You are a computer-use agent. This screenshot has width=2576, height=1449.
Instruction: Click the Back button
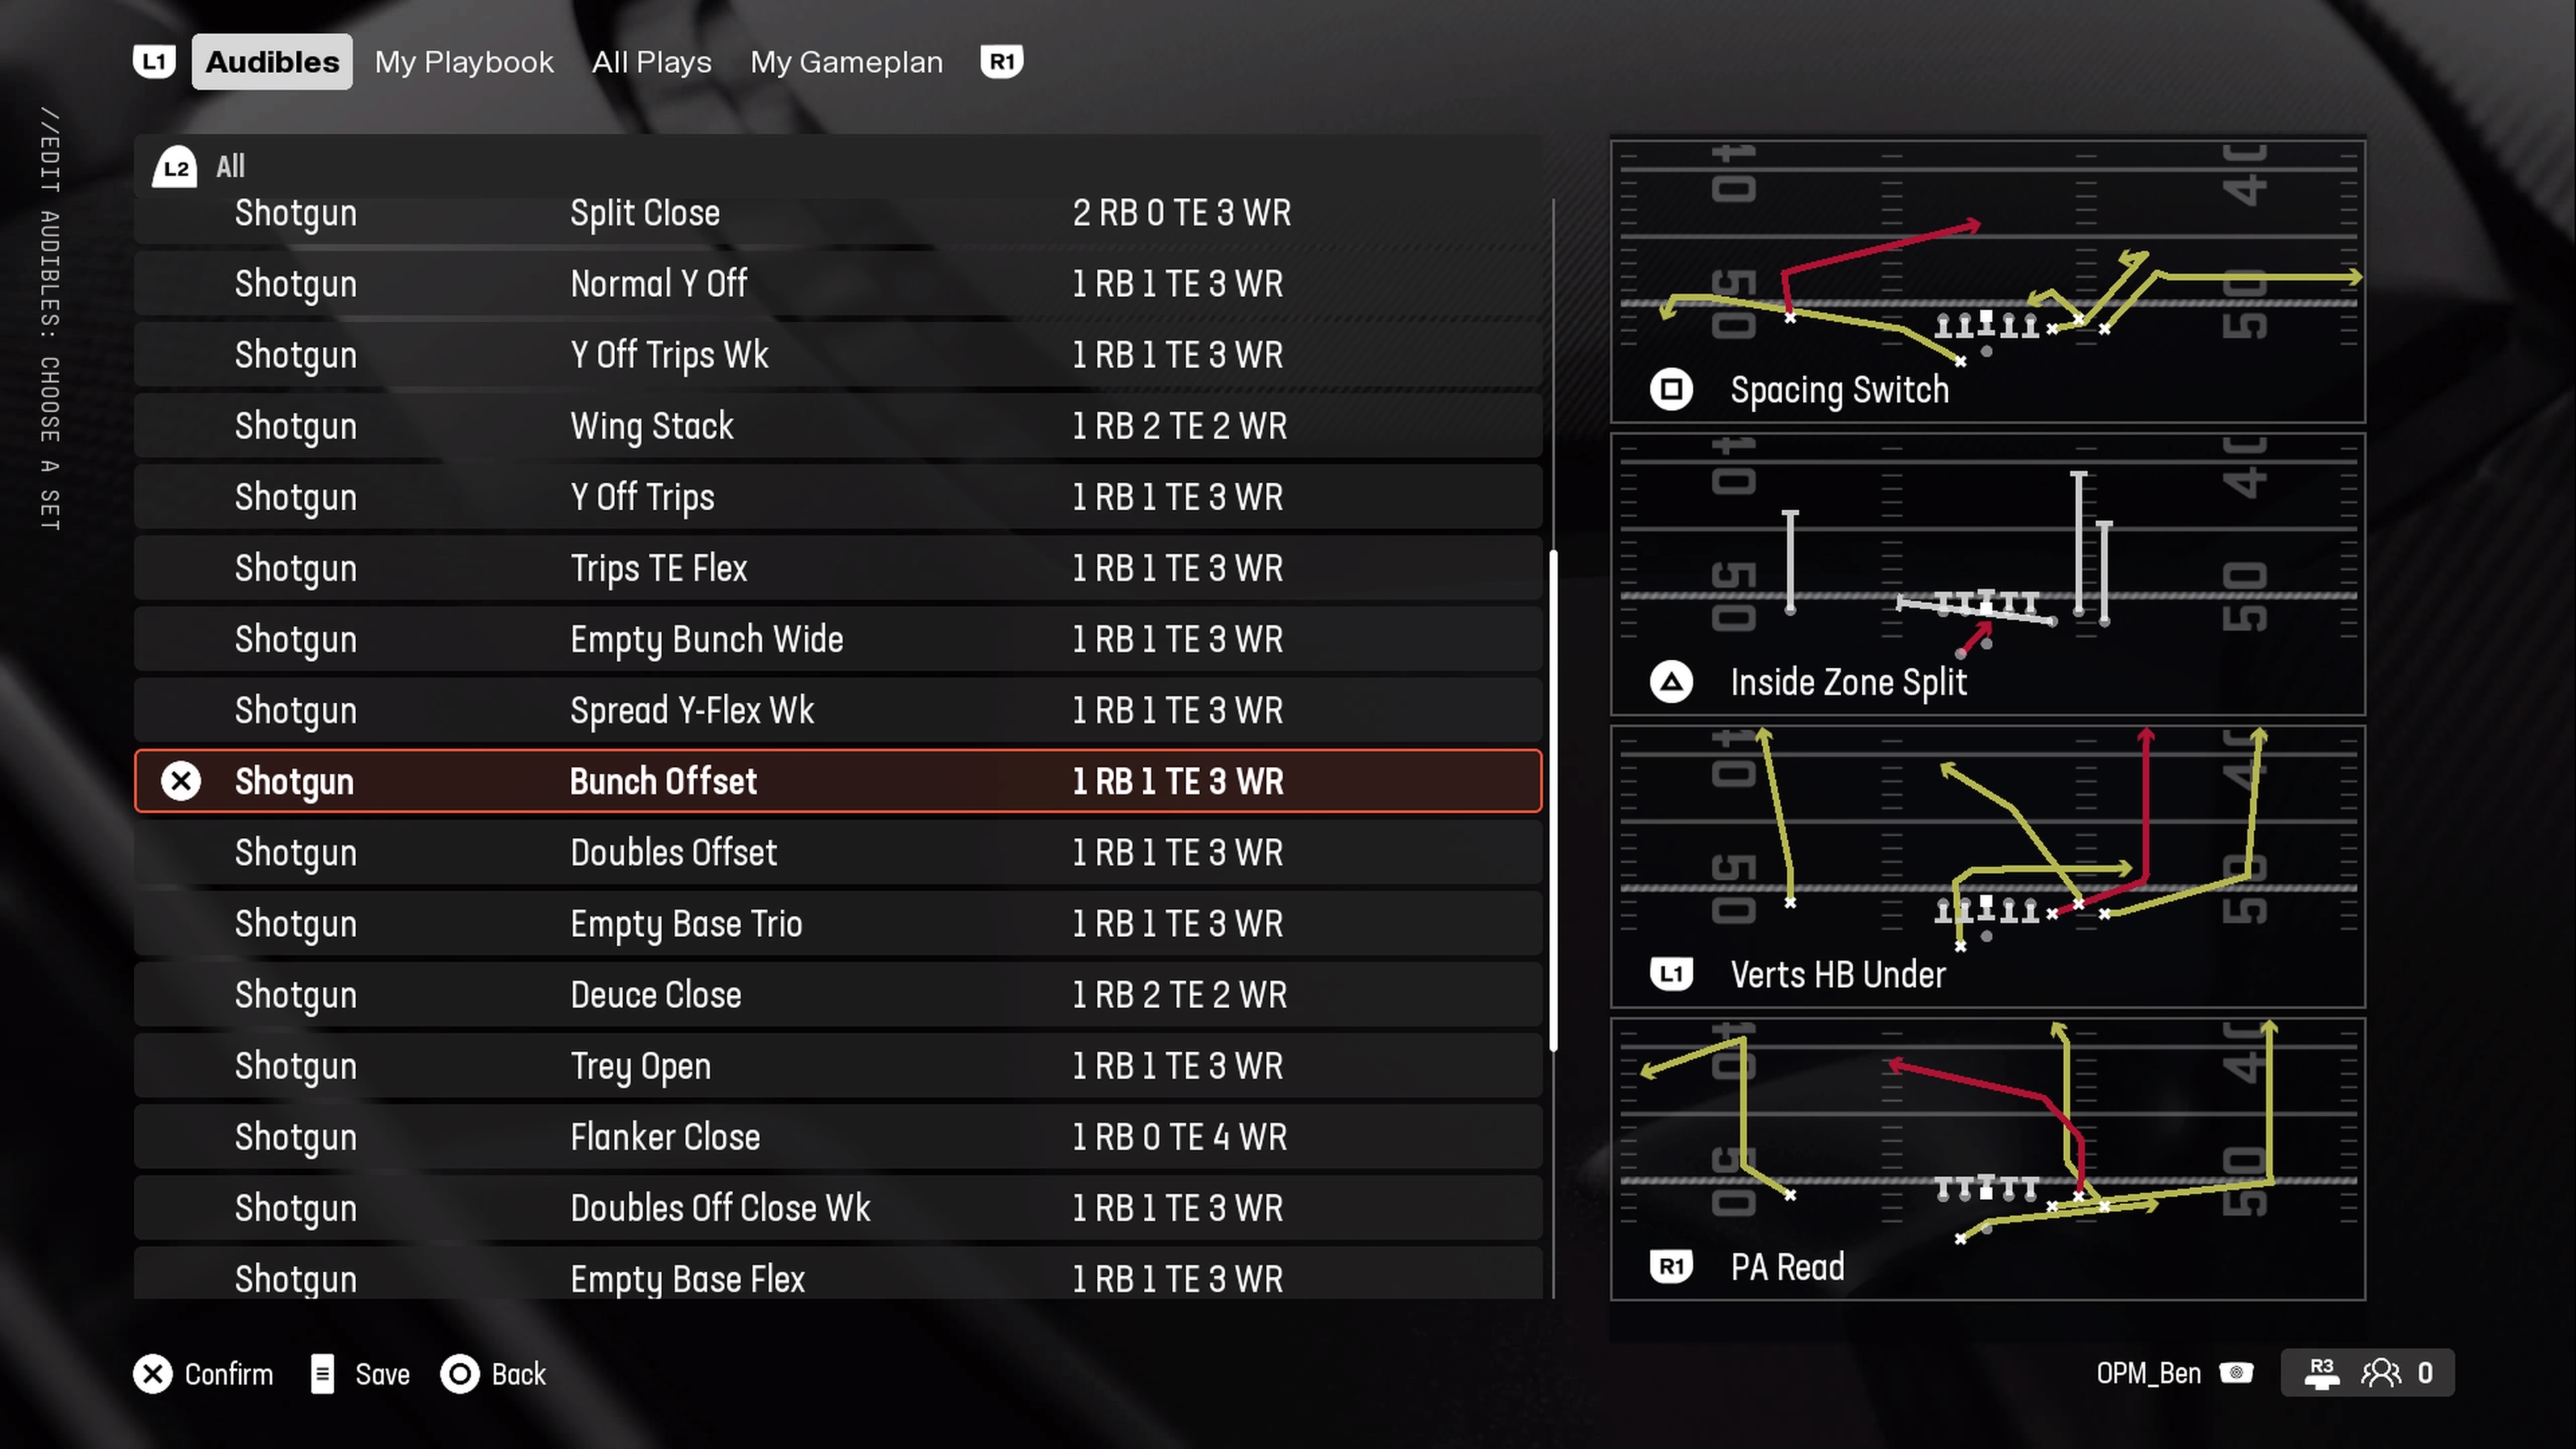(495, 1373)
